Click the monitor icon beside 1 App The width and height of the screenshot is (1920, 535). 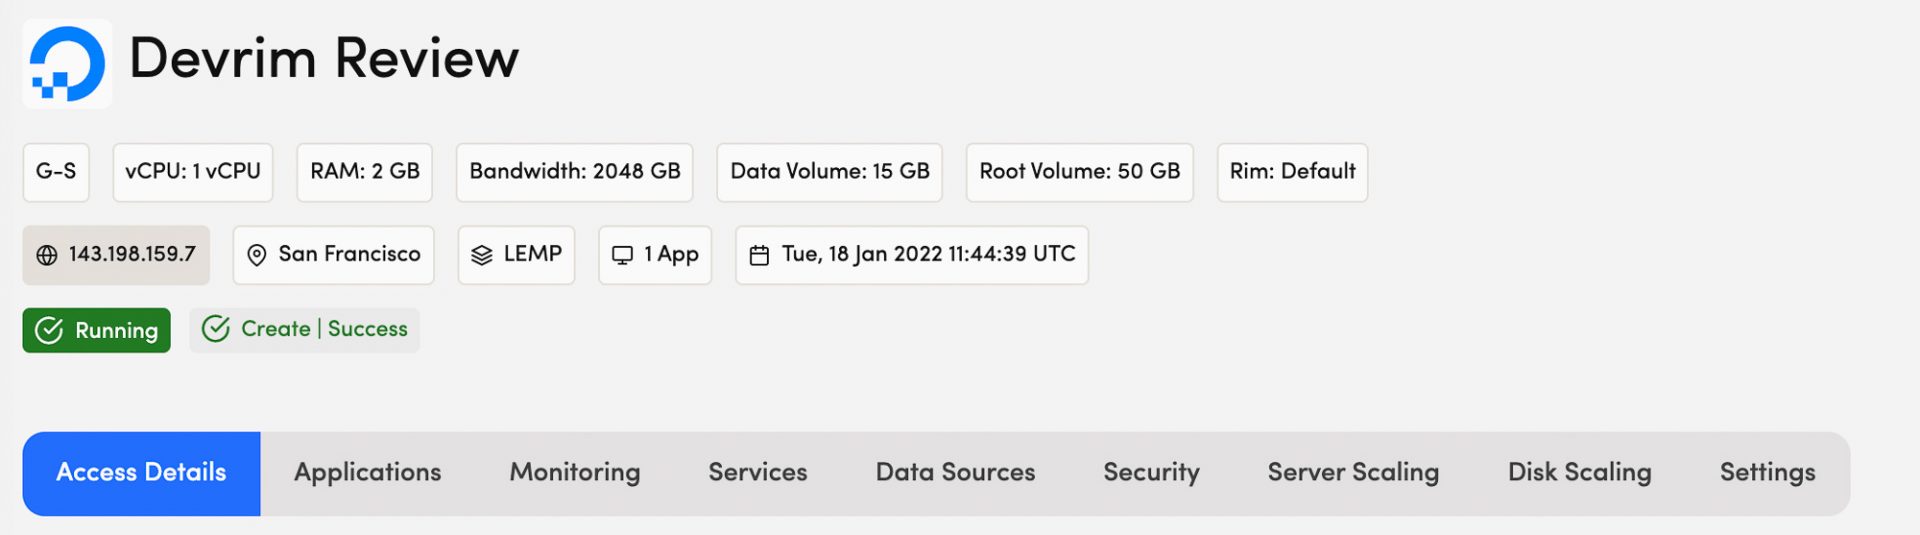pyautogui.click(x=622, y=255)
